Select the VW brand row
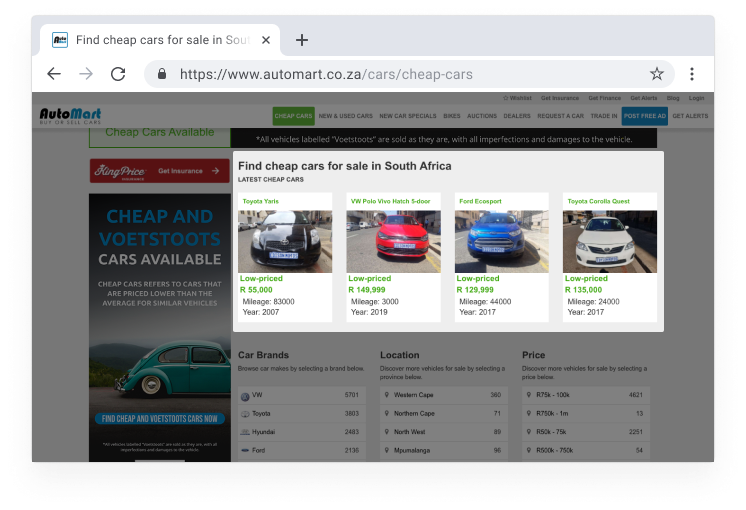Image resolution: width=746 pixels, height=510 pixels. [x=302, y=395]
